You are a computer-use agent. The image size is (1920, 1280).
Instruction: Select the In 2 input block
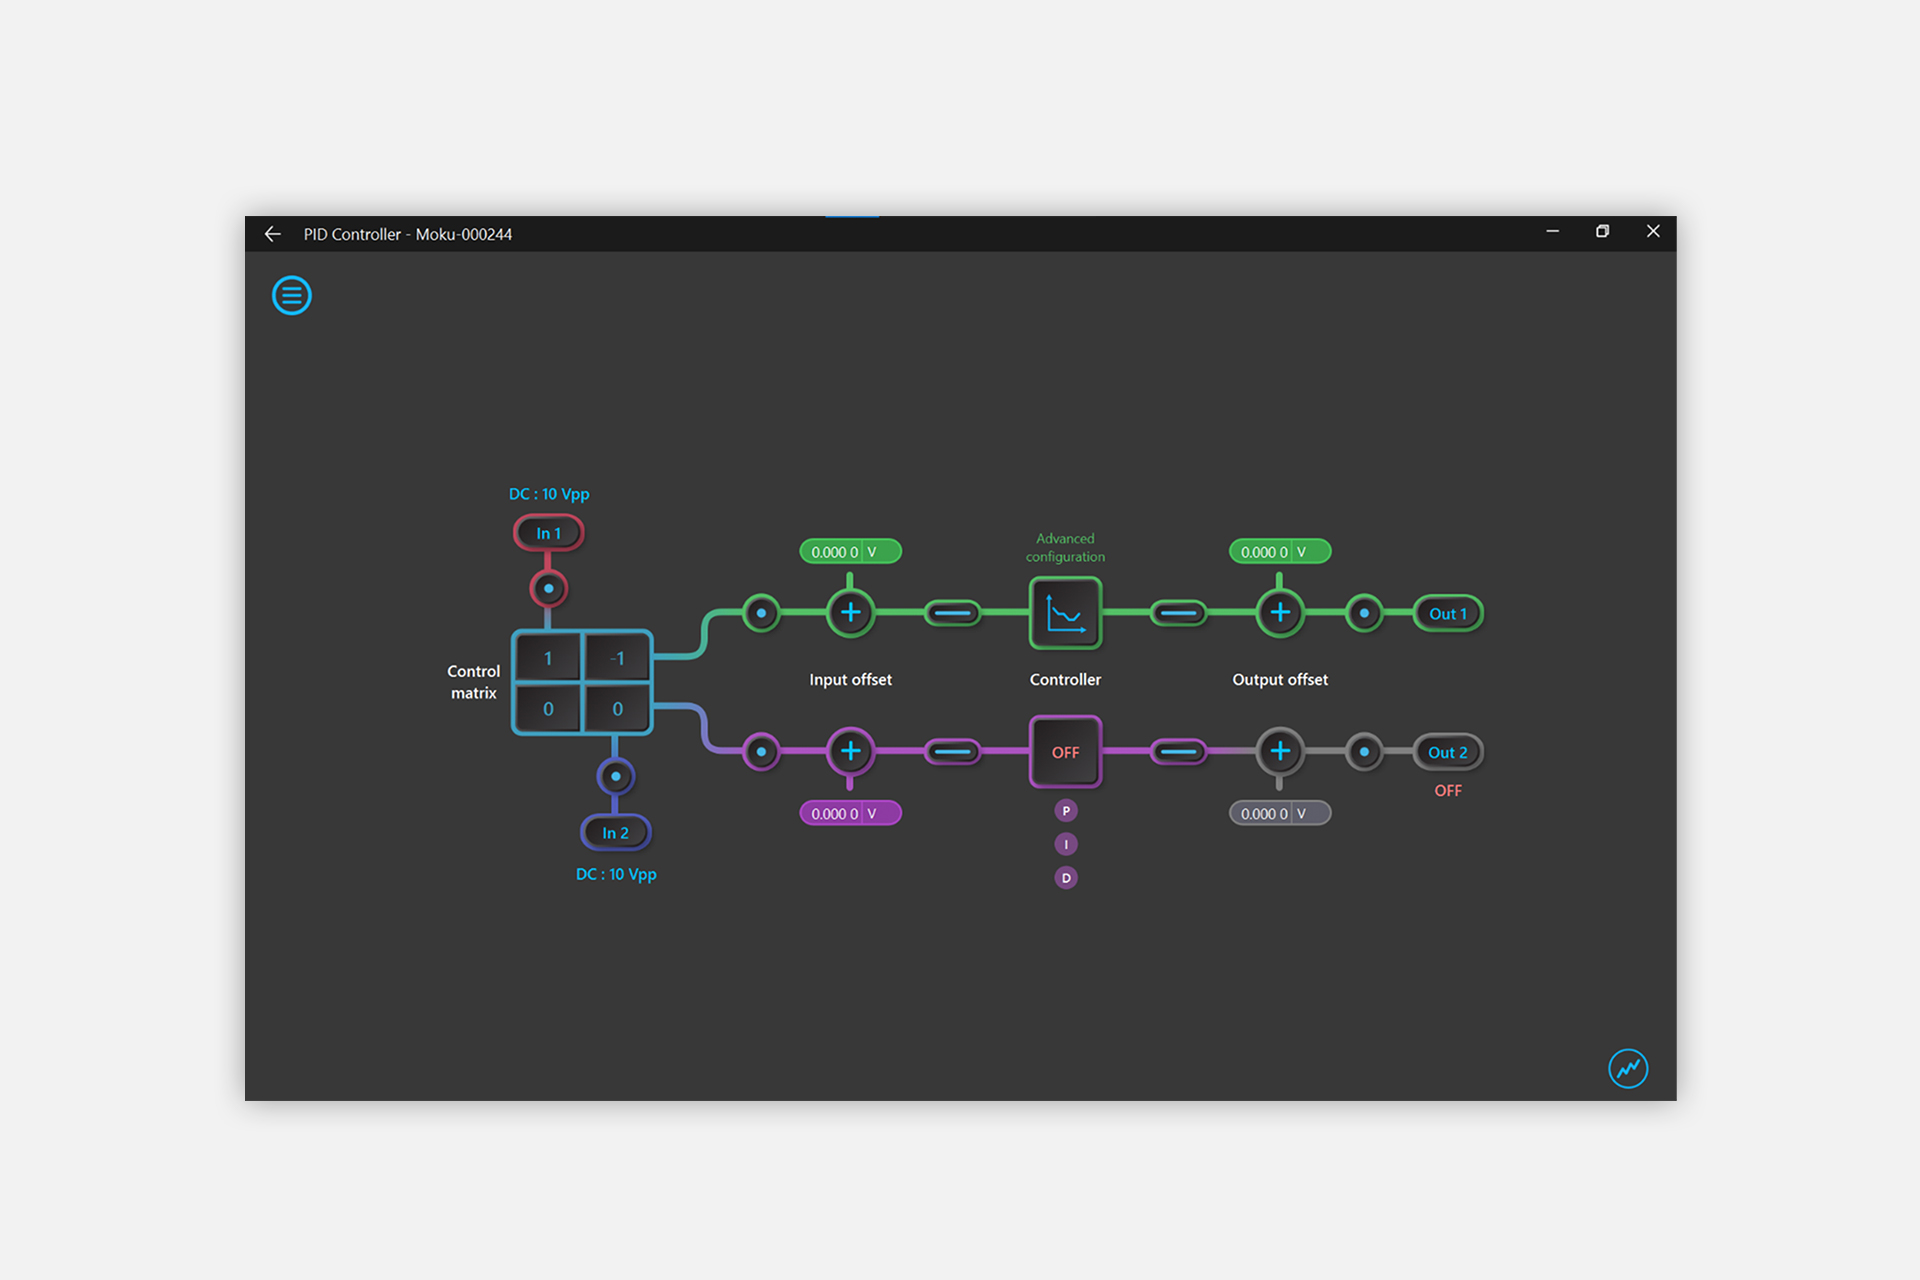(x=616, y=832)
